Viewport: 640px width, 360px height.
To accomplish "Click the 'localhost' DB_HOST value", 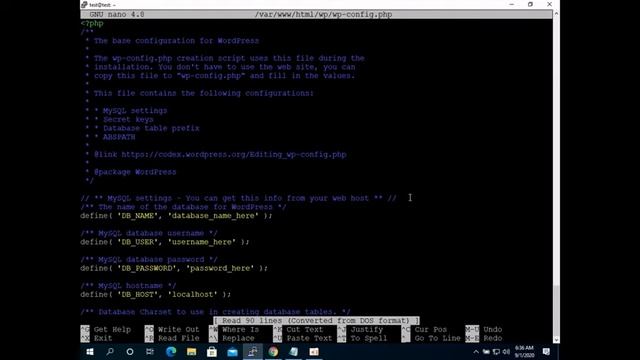I will point(193,294).
